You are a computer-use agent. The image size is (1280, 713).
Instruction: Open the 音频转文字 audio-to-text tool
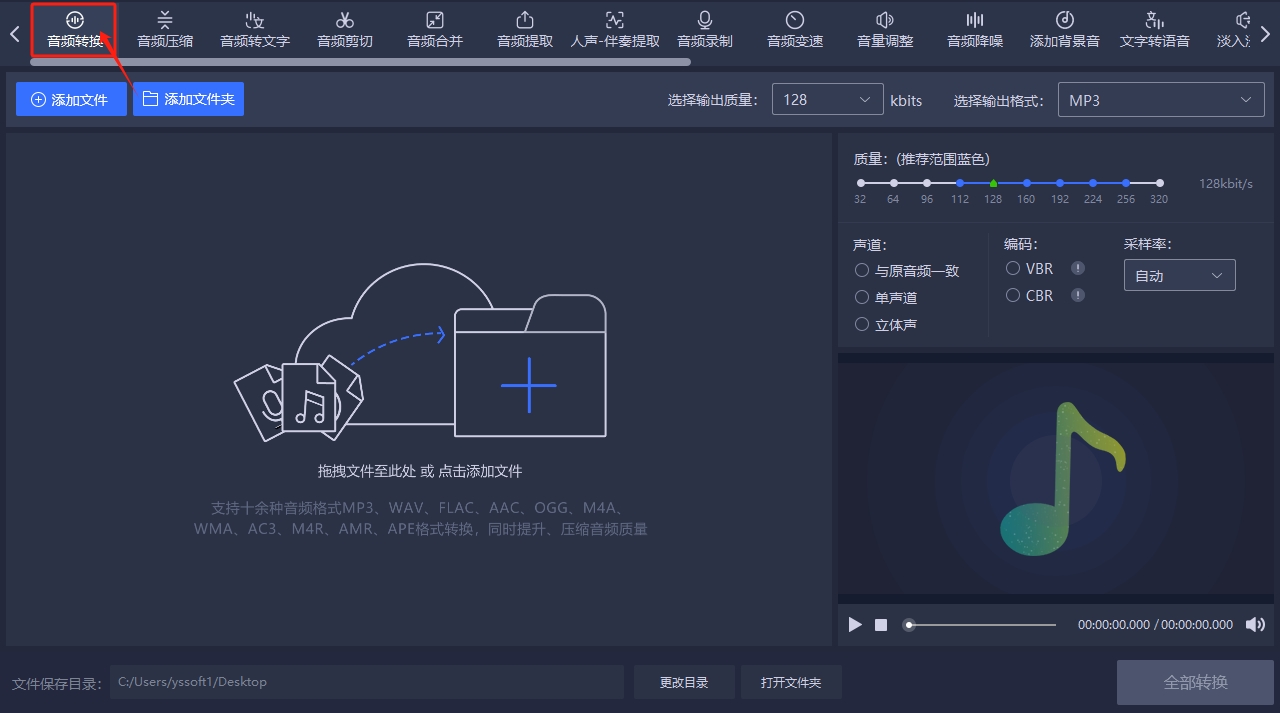coord(255,29)
